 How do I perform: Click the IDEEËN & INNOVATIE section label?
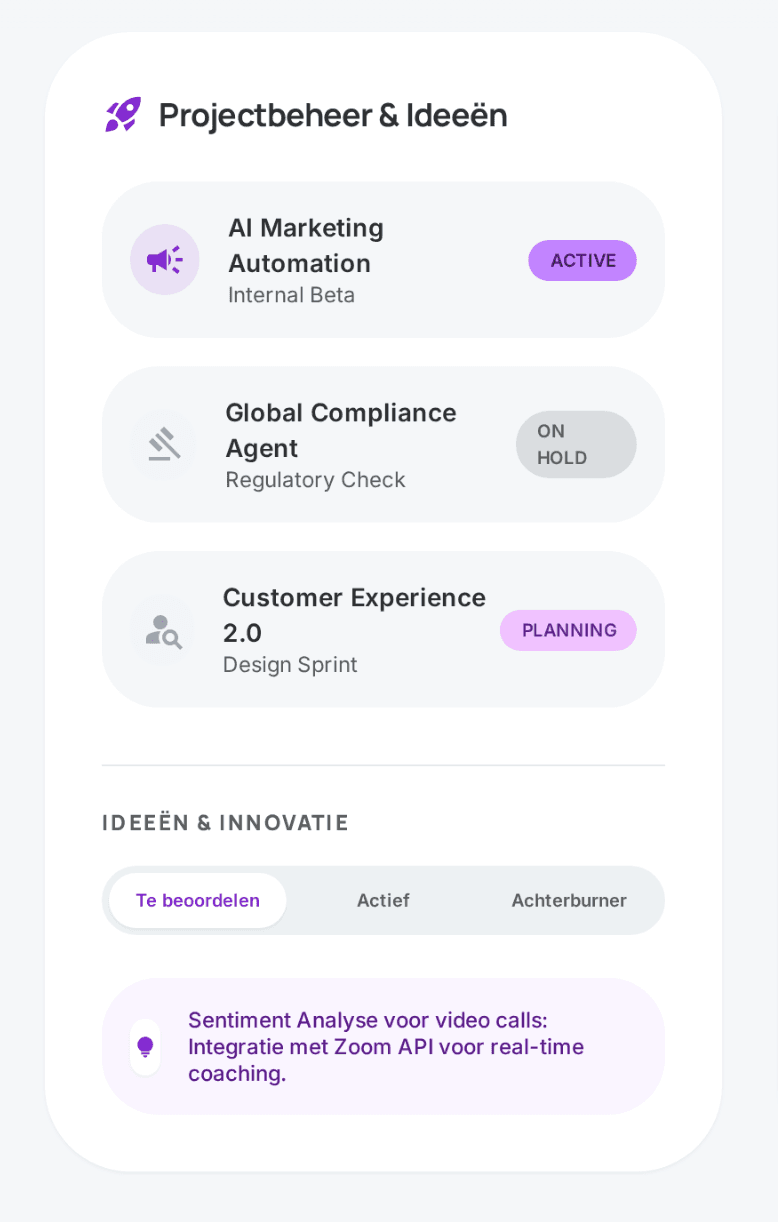225,823
